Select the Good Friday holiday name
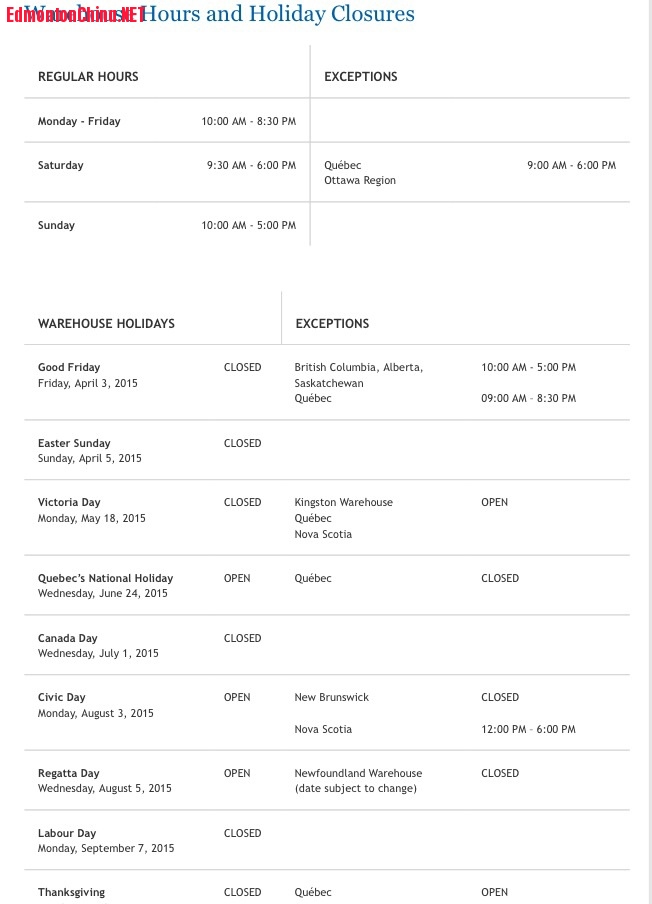The height and width of the screenshot is (904, 652). pos(69,368)
